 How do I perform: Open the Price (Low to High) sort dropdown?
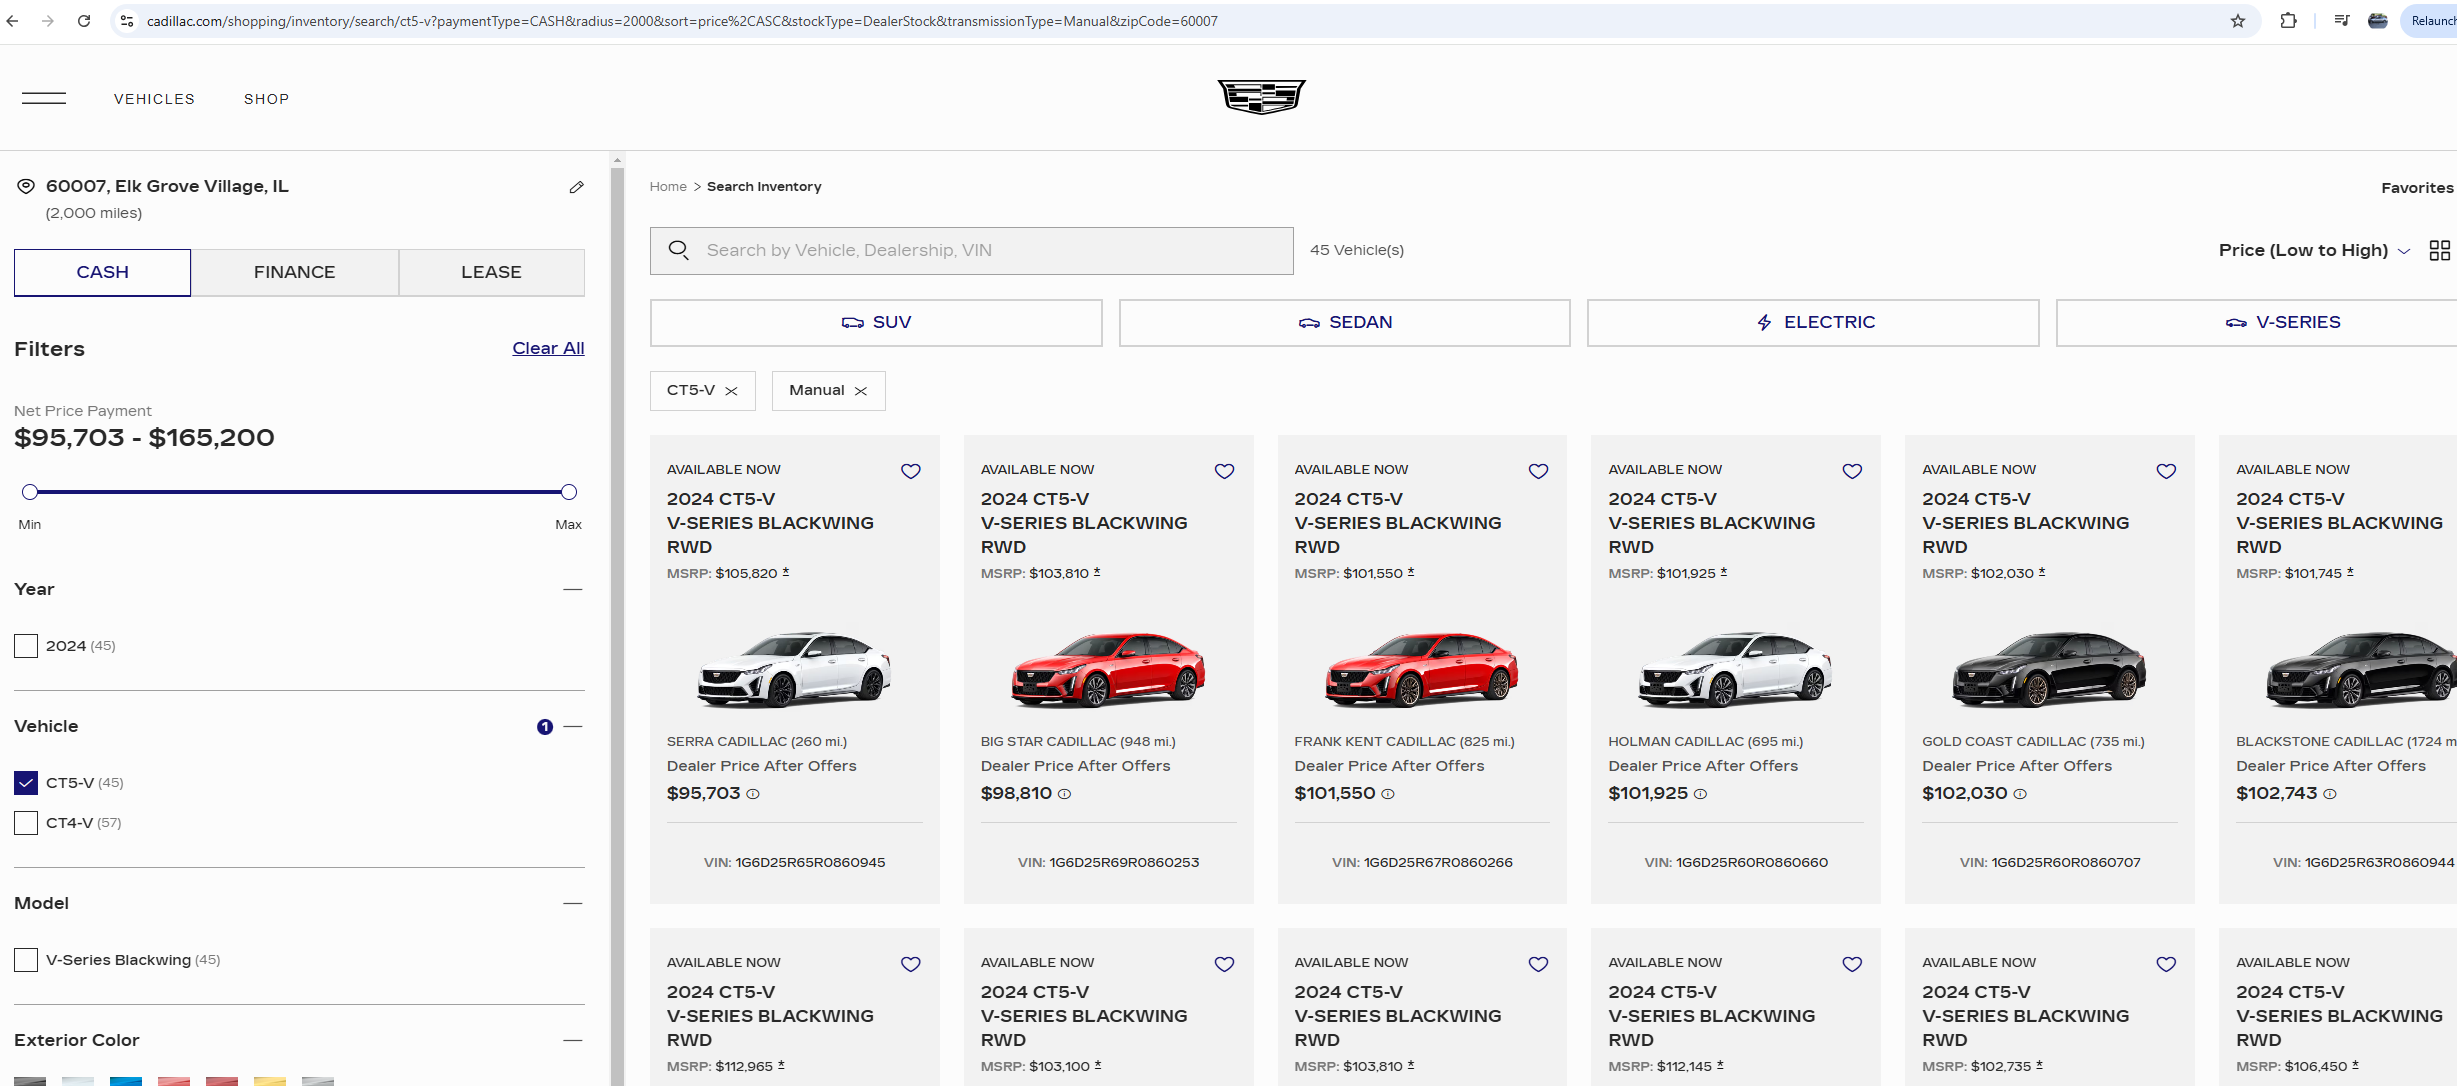coord(2313,251)
